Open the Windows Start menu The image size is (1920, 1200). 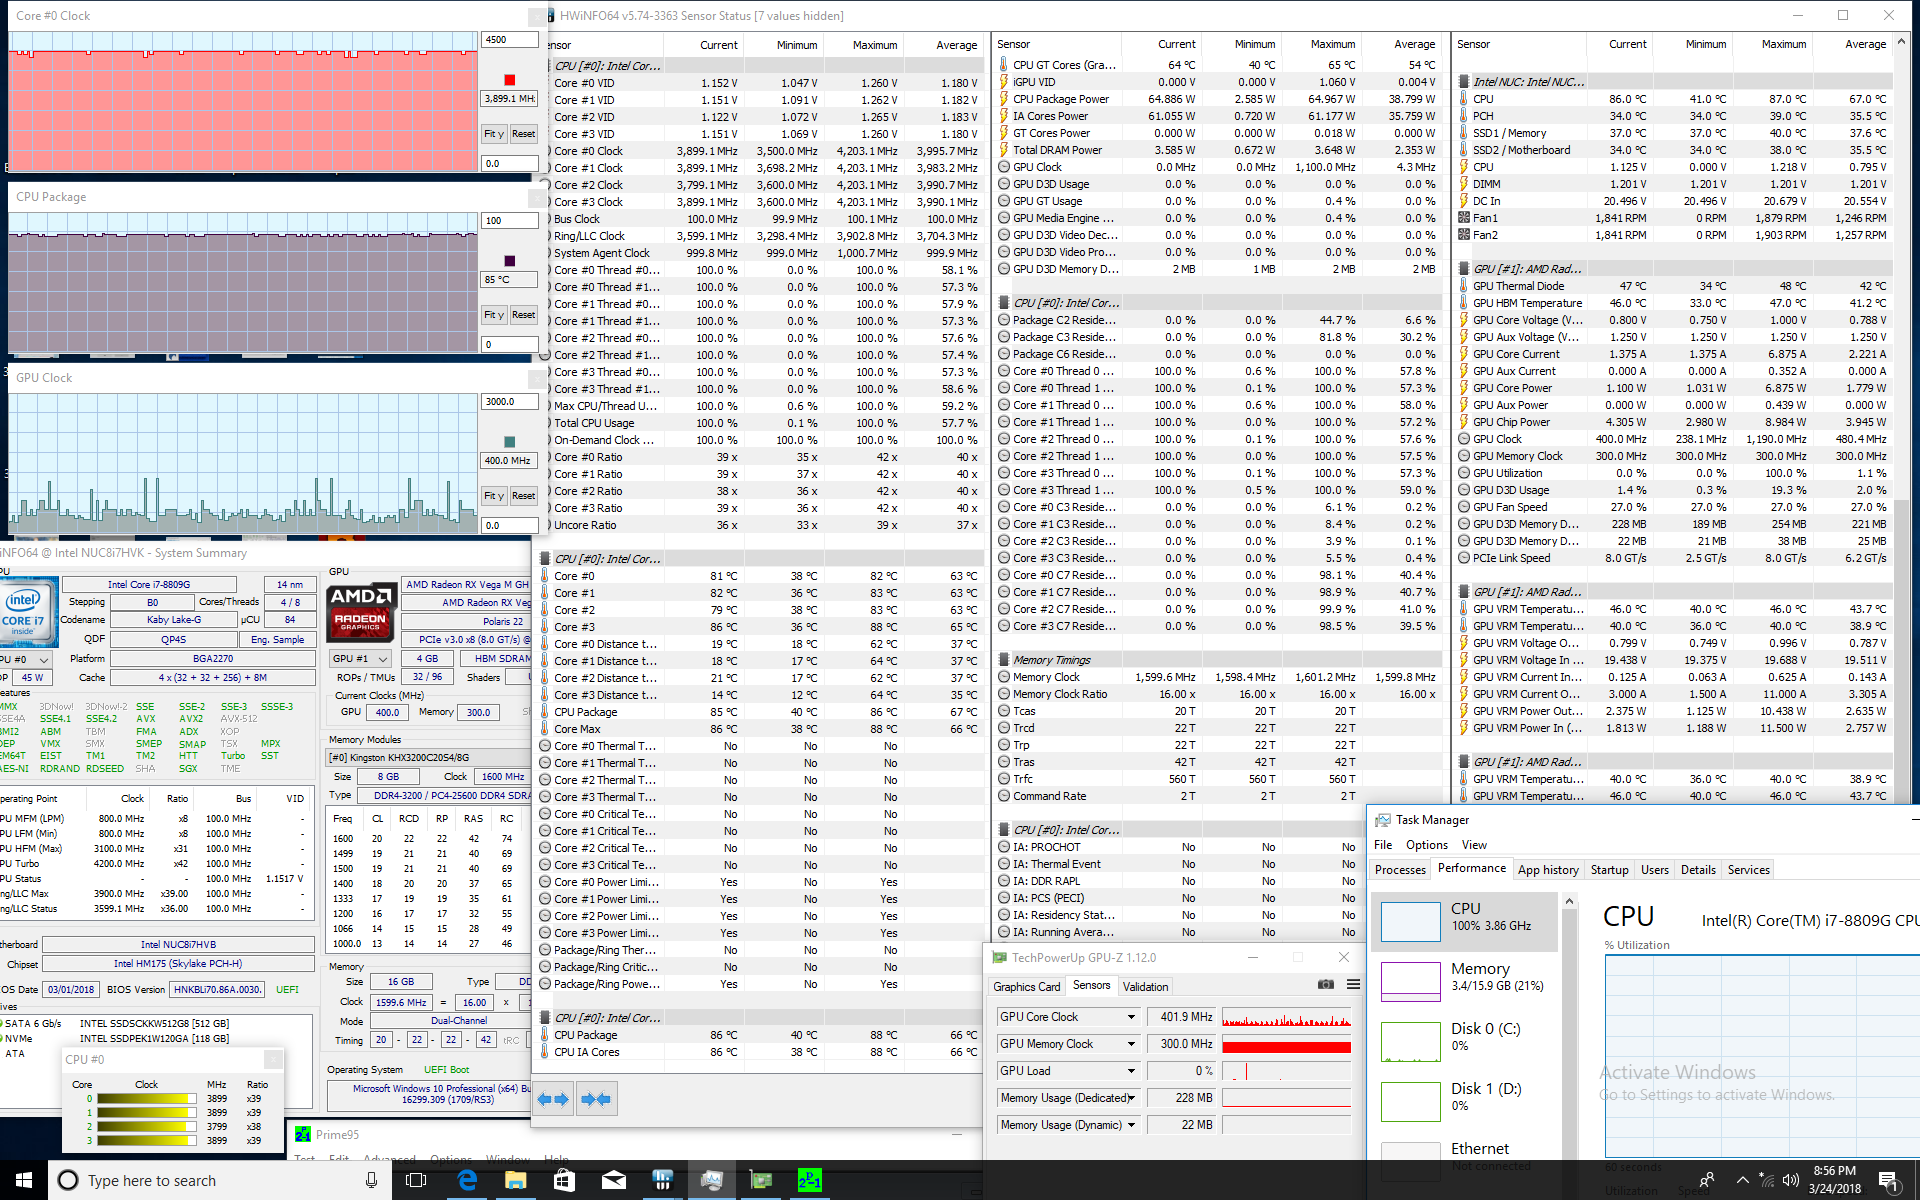(x=24, y=1180)
